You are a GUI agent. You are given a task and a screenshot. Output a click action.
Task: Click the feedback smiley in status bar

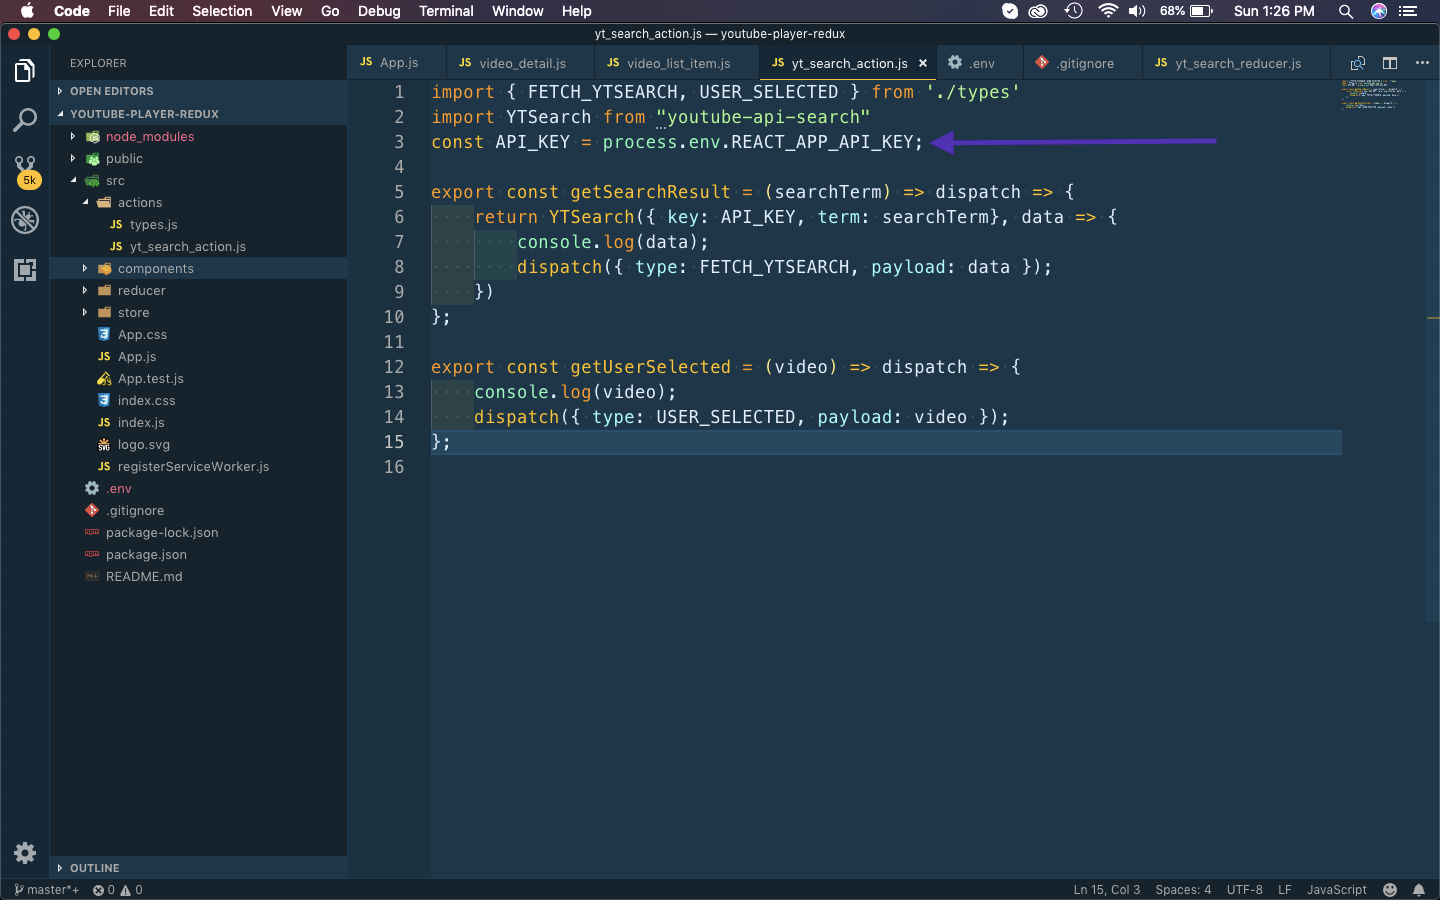[1390, 890]
